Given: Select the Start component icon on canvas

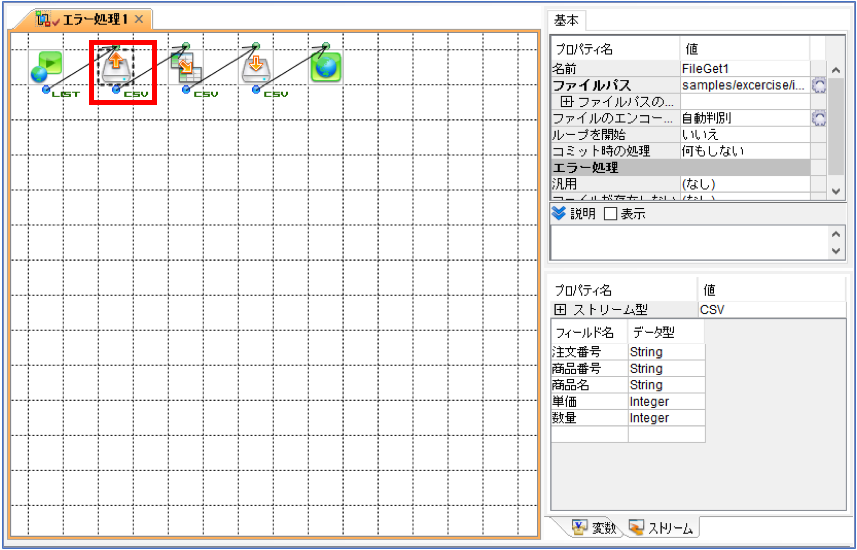Looking at the screenshot, I should click(x=46, y=67).
